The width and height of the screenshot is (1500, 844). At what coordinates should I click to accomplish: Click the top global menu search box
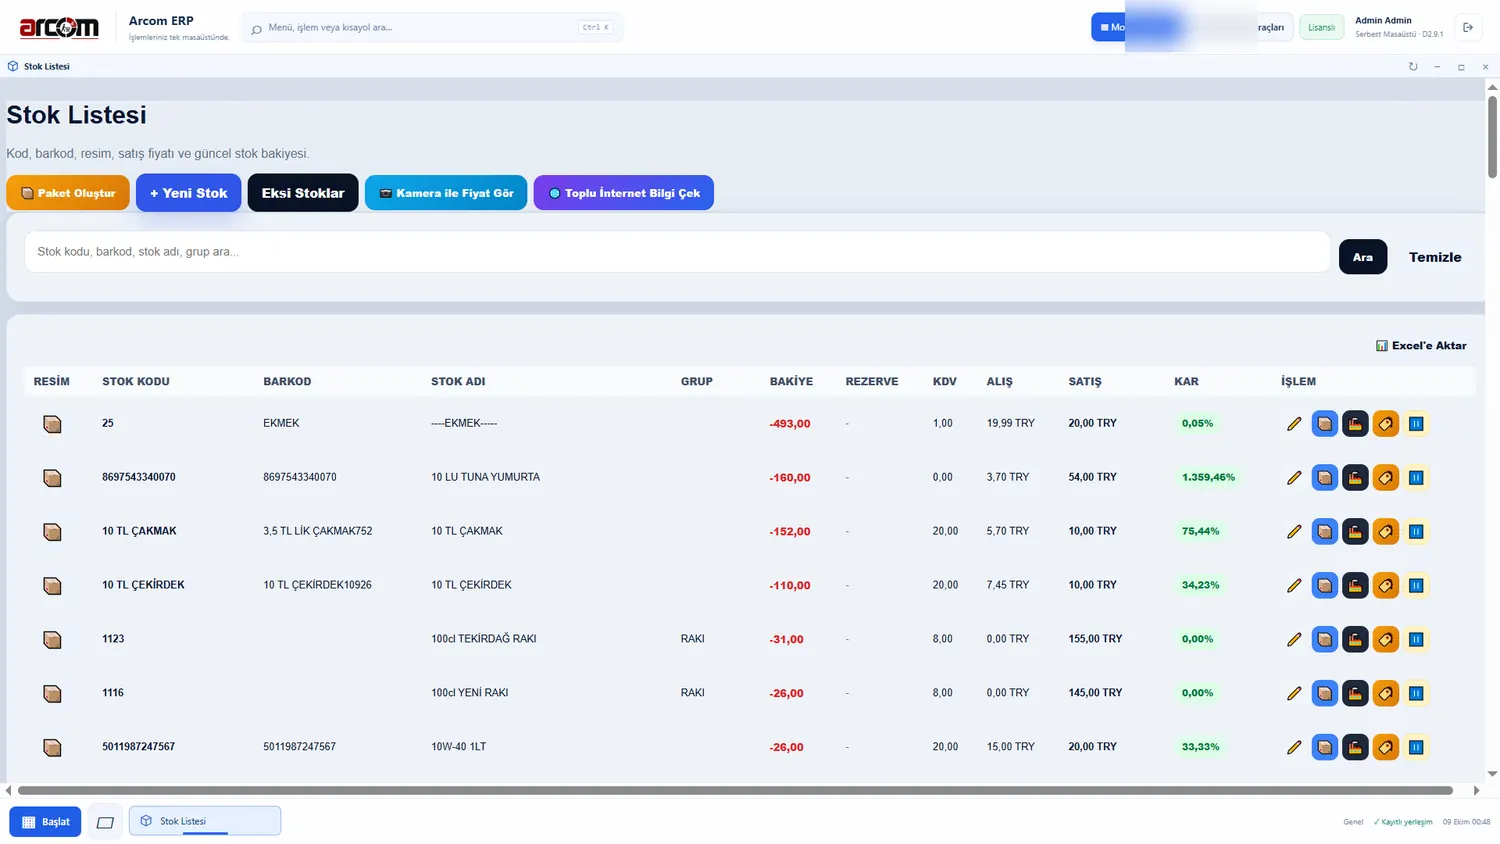tap(432, 27)
